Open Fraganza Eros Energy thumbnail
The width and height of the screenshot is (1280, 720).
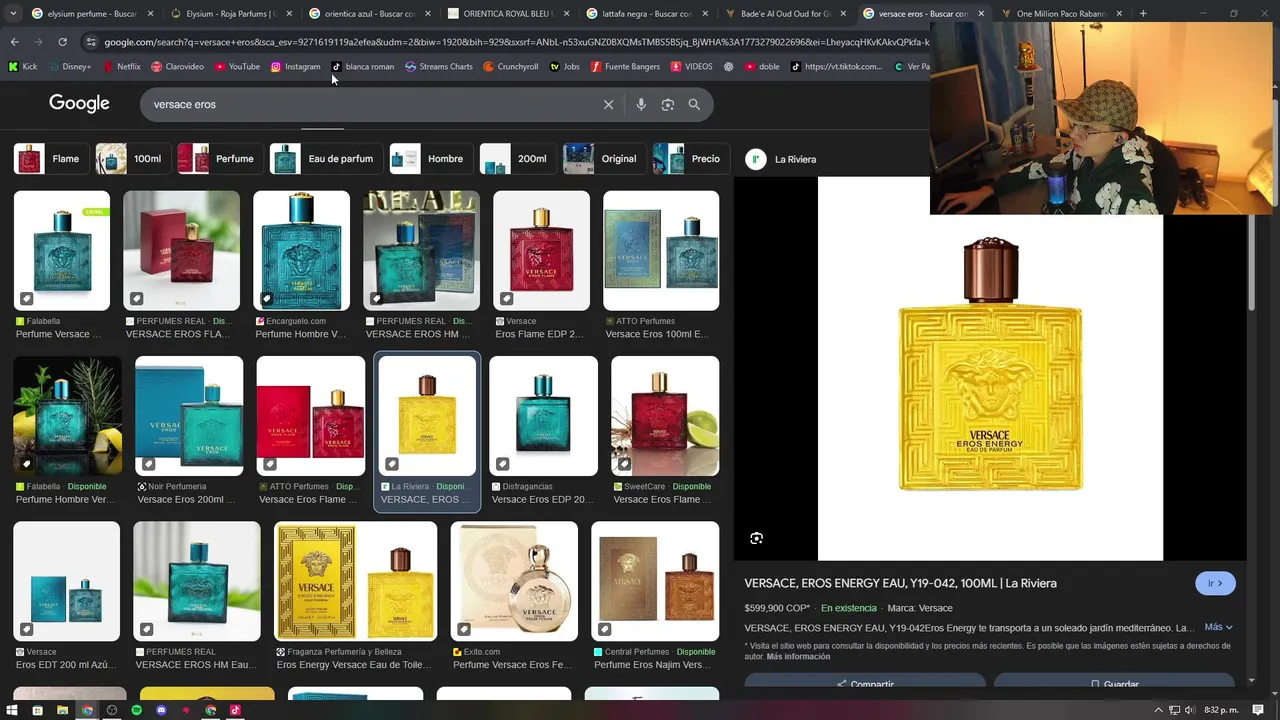tap(355, 581)
